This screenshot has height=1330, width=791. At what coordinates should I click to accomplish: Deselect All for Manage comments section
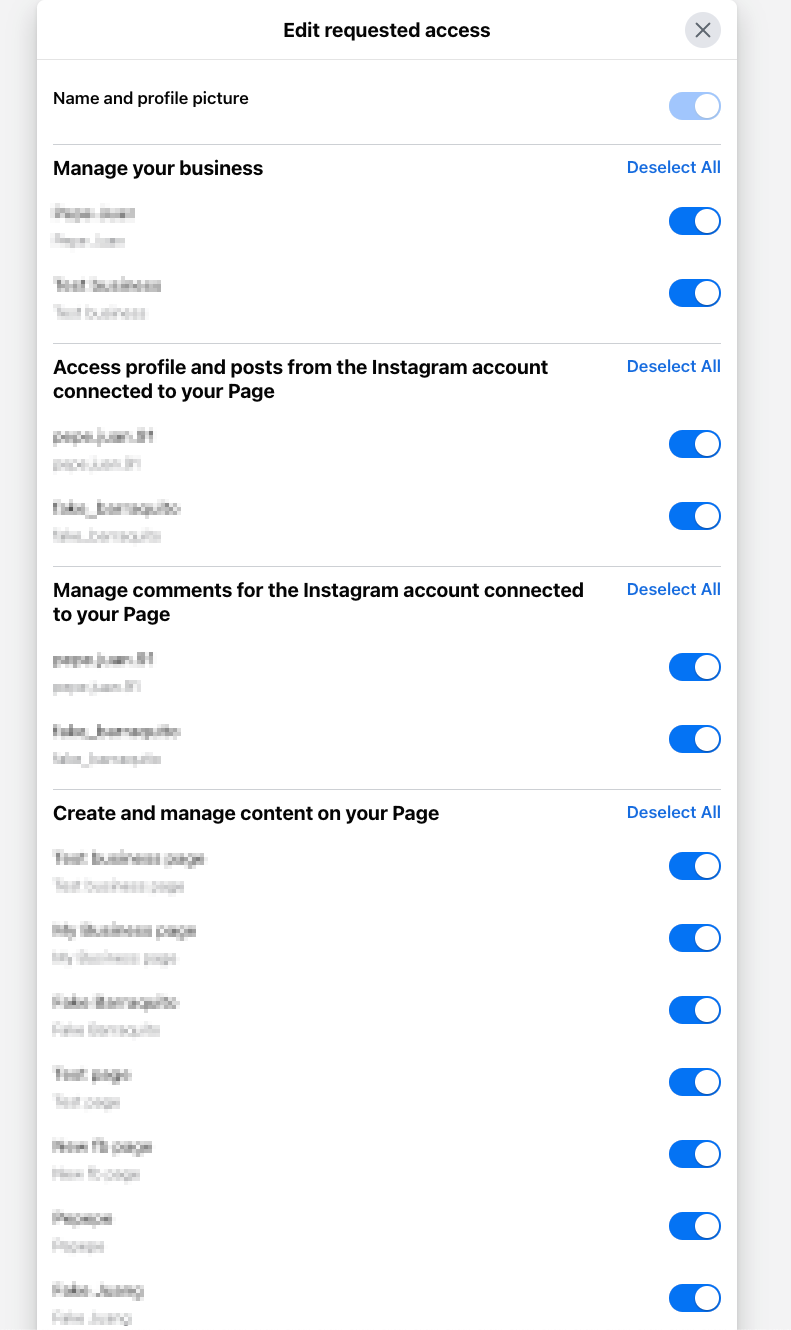click(673, 589)
